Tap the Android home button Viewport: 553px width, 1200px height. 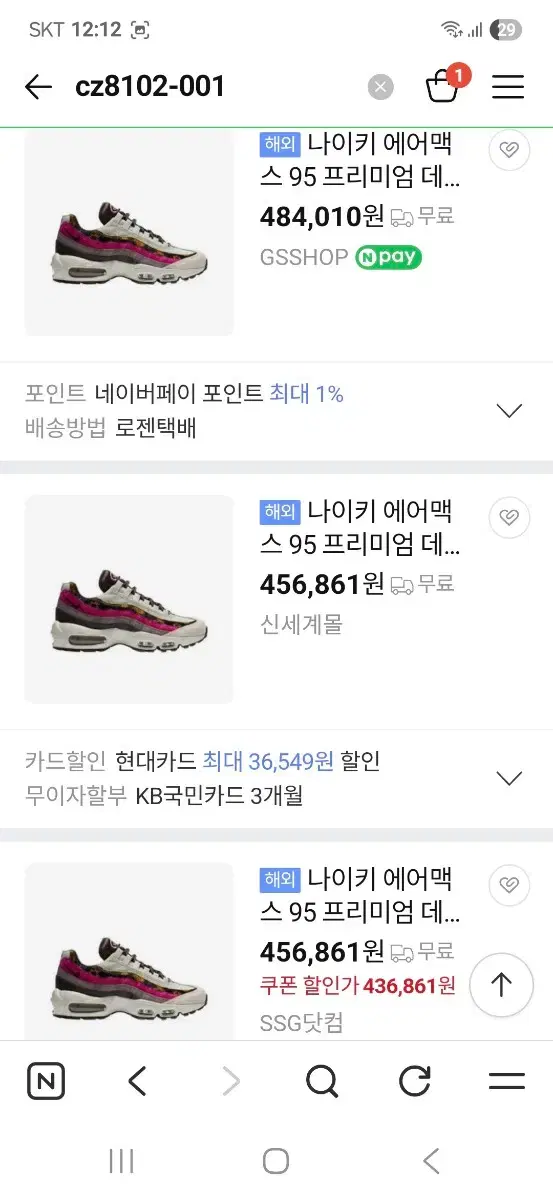point(276,1161)
